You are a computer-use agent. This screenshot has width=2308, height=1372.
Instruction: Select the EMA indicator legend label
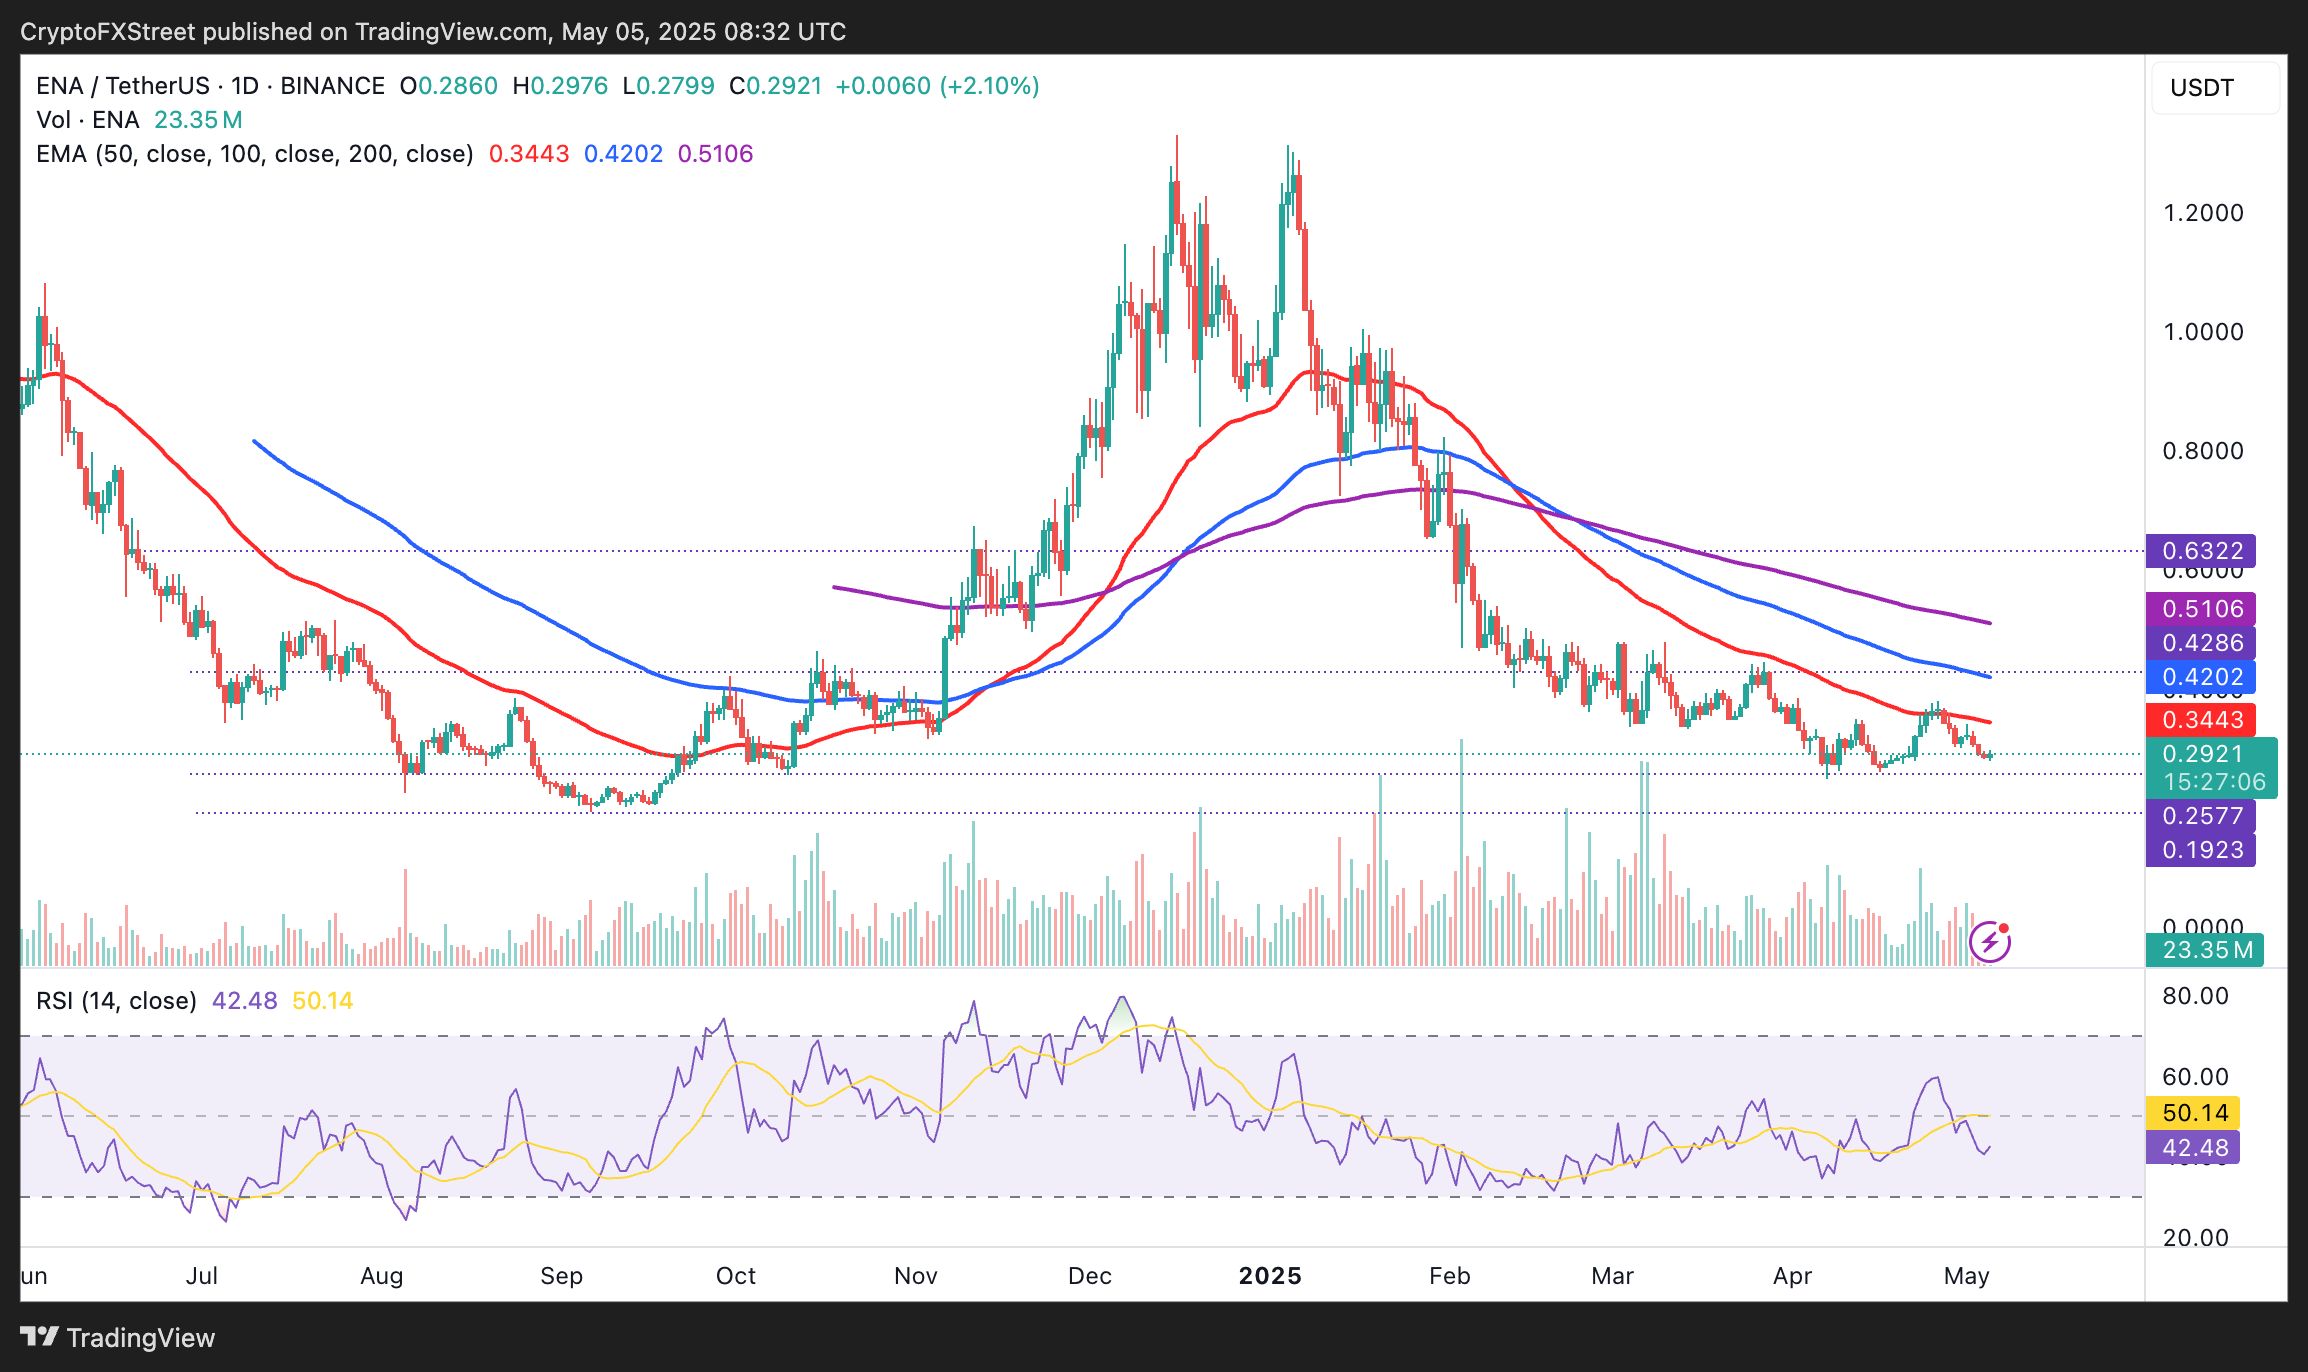point(254,154)
